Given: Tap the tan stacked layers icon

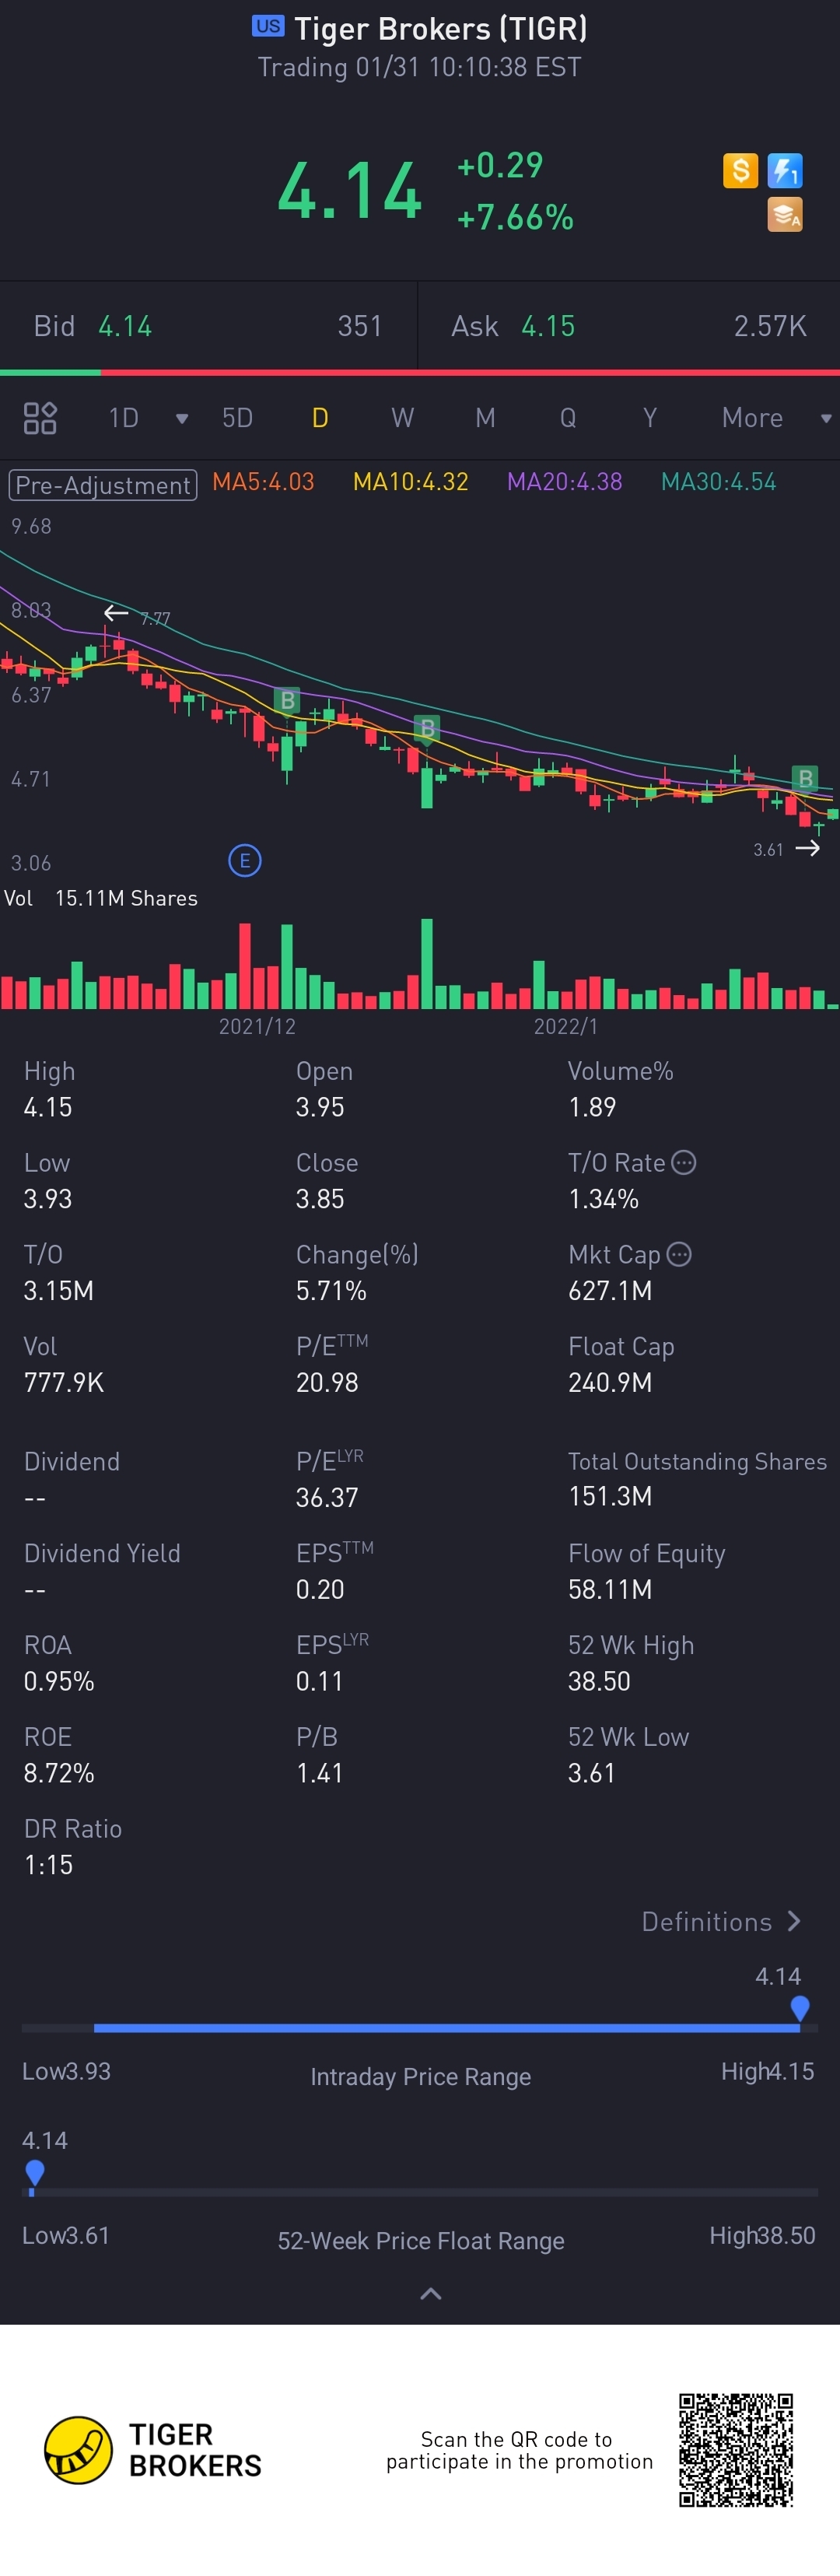Looking at the screenshot, I should point(785,214).
